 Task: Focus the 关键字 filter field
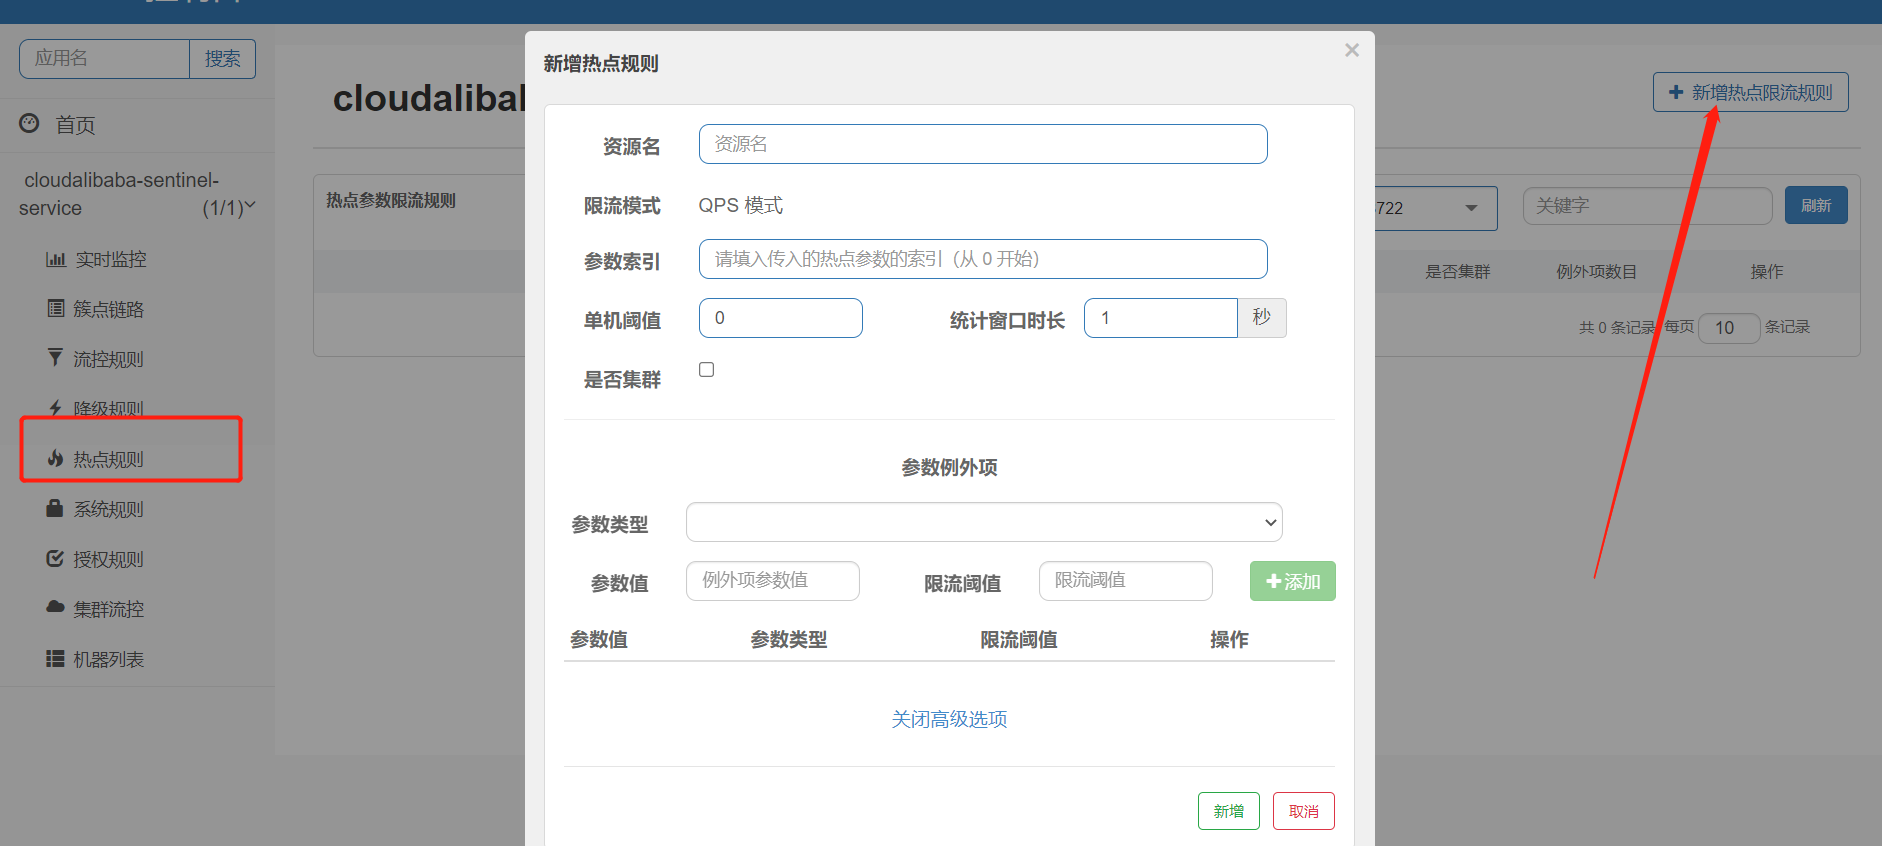pos(1648,206)
